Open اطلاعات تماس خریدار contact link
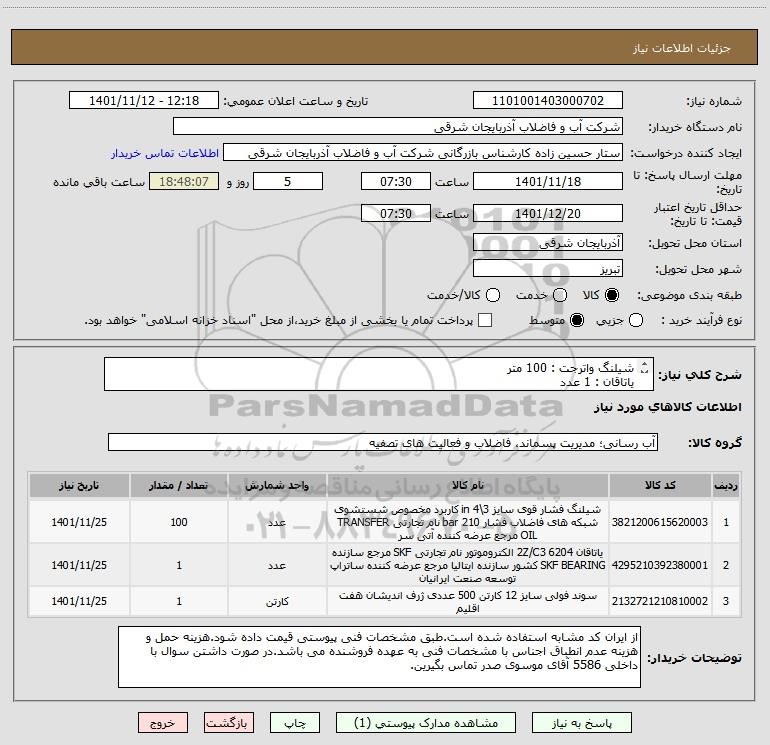This screenshot has width=770, height=745. 165,153
